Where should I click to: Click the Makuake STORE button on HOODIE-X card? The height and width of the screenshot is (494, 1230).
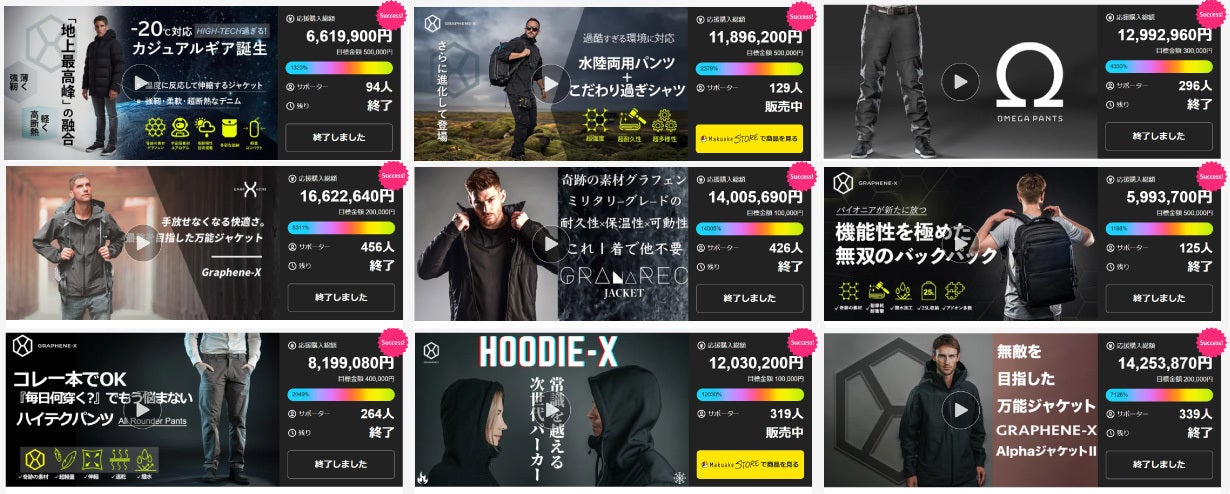coord(749,465)
